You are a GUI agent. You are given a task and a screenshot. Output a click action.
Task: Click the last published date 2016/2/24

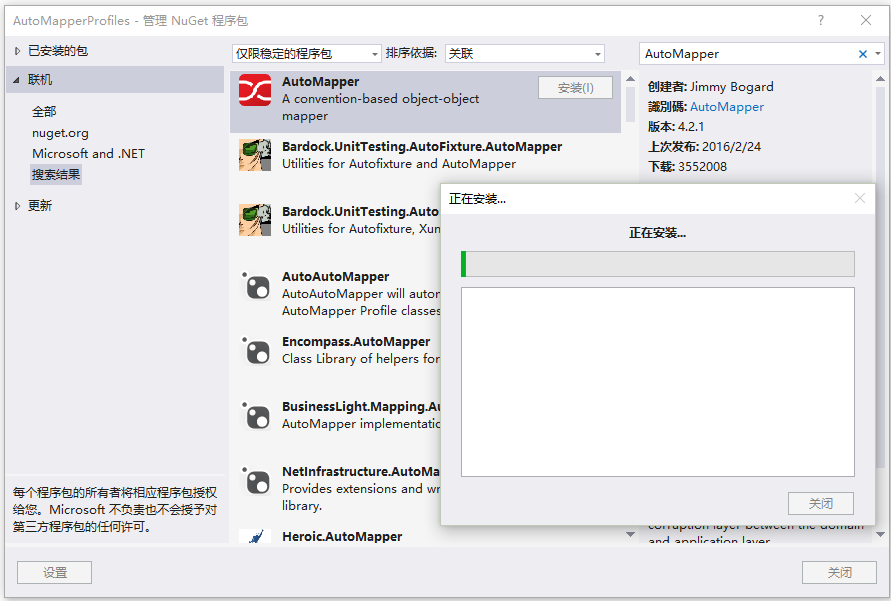tap(731, 147)
